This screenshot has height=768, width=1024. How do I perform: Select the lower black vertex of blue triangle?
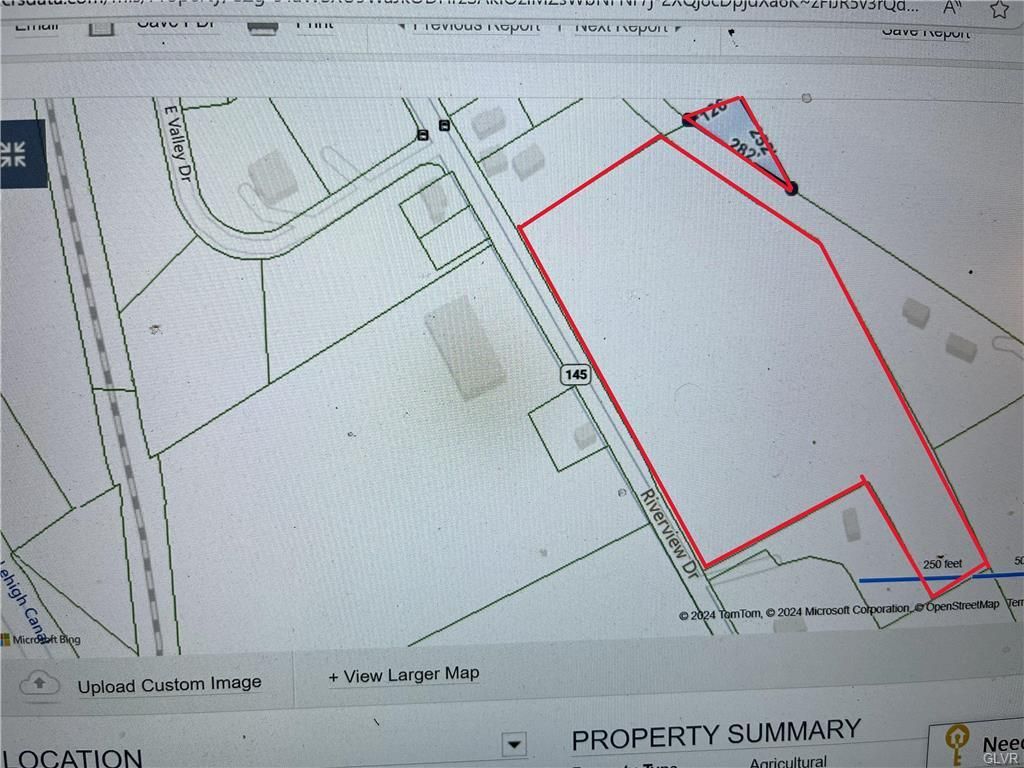point(792,189)
